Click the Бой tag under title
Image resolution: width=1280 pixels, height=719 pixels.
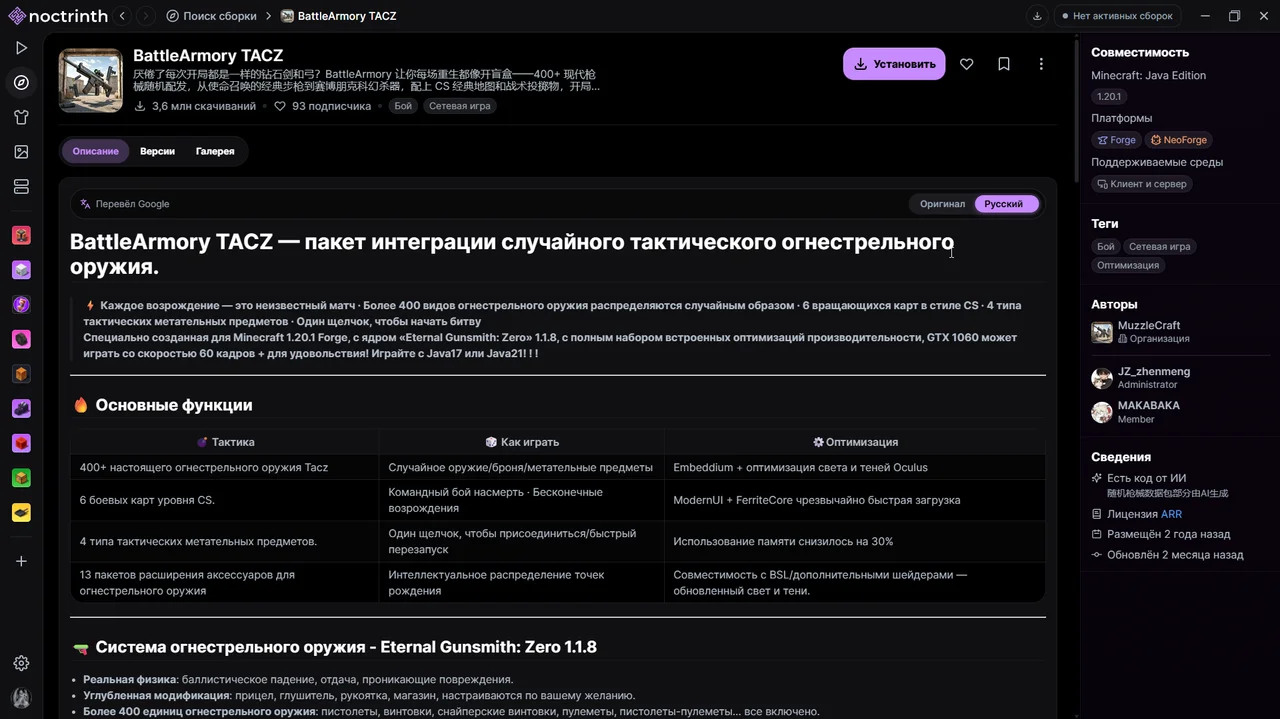coord(403,106)
